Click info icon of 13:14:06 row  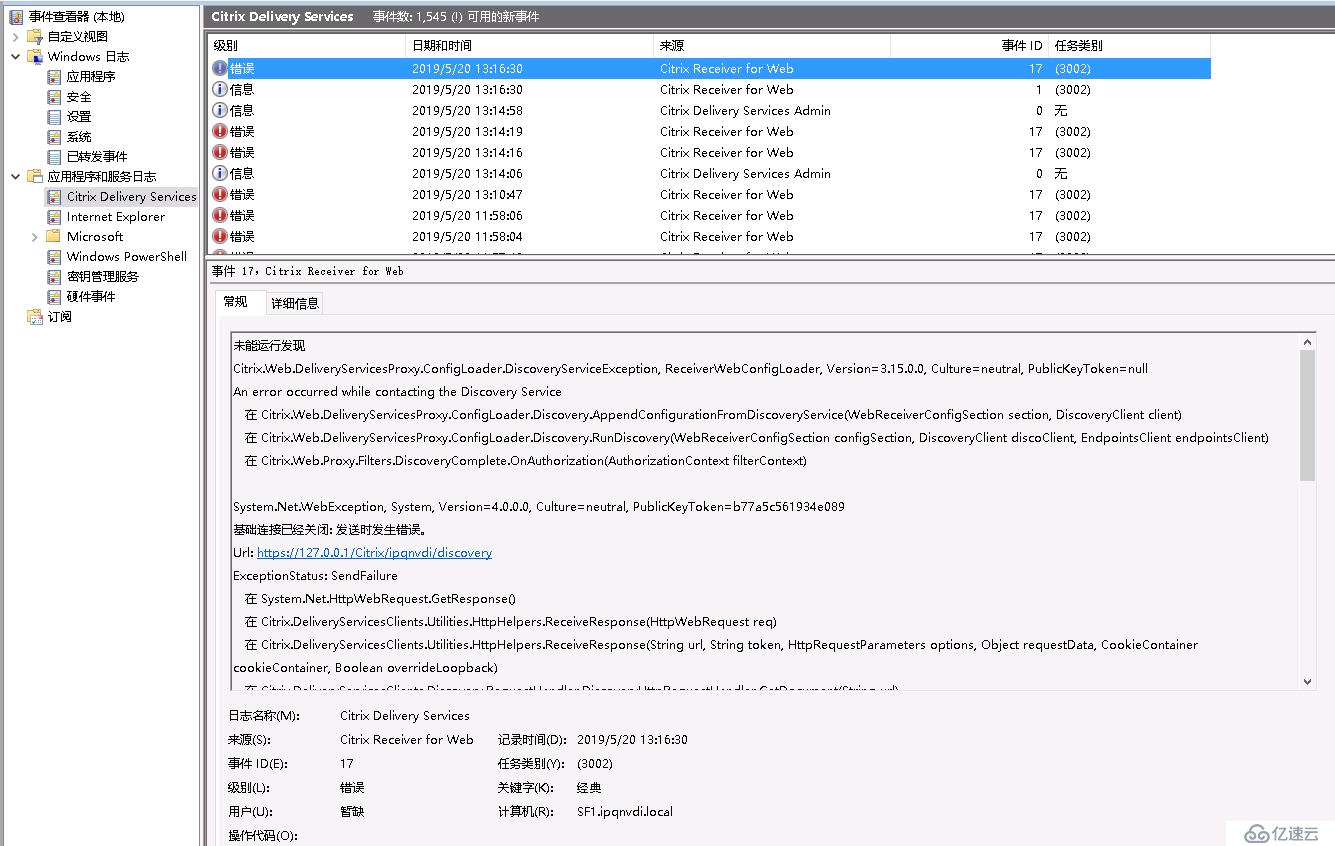click(220, 174)
